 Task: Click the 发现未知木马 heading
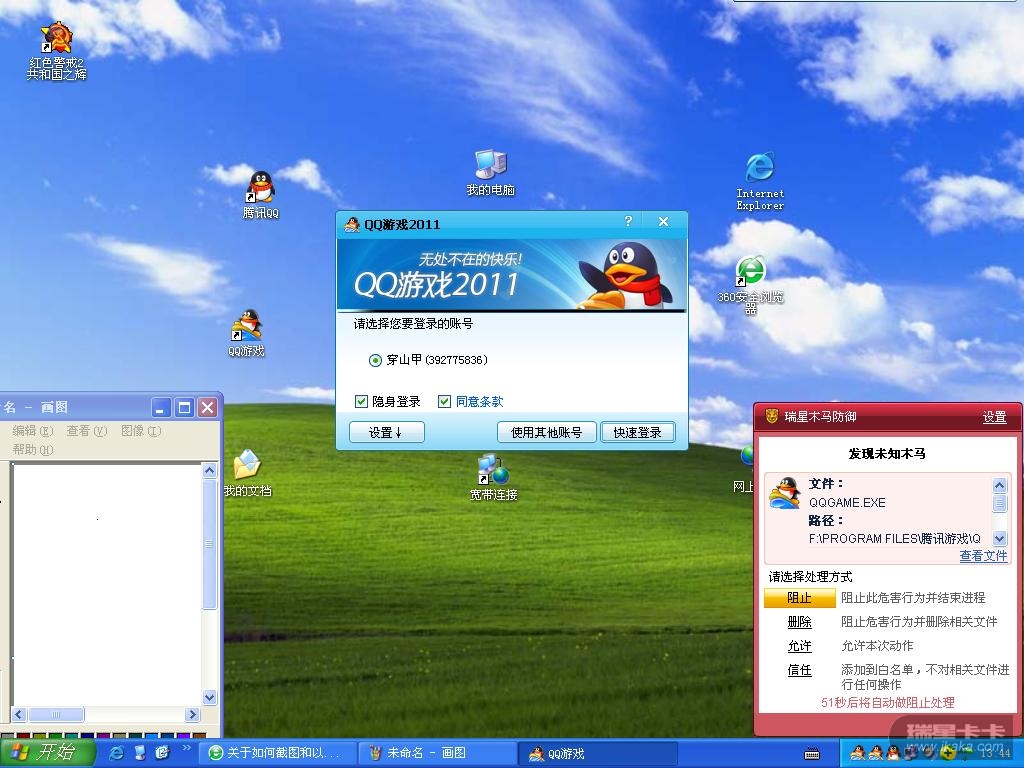click(886, 453)
